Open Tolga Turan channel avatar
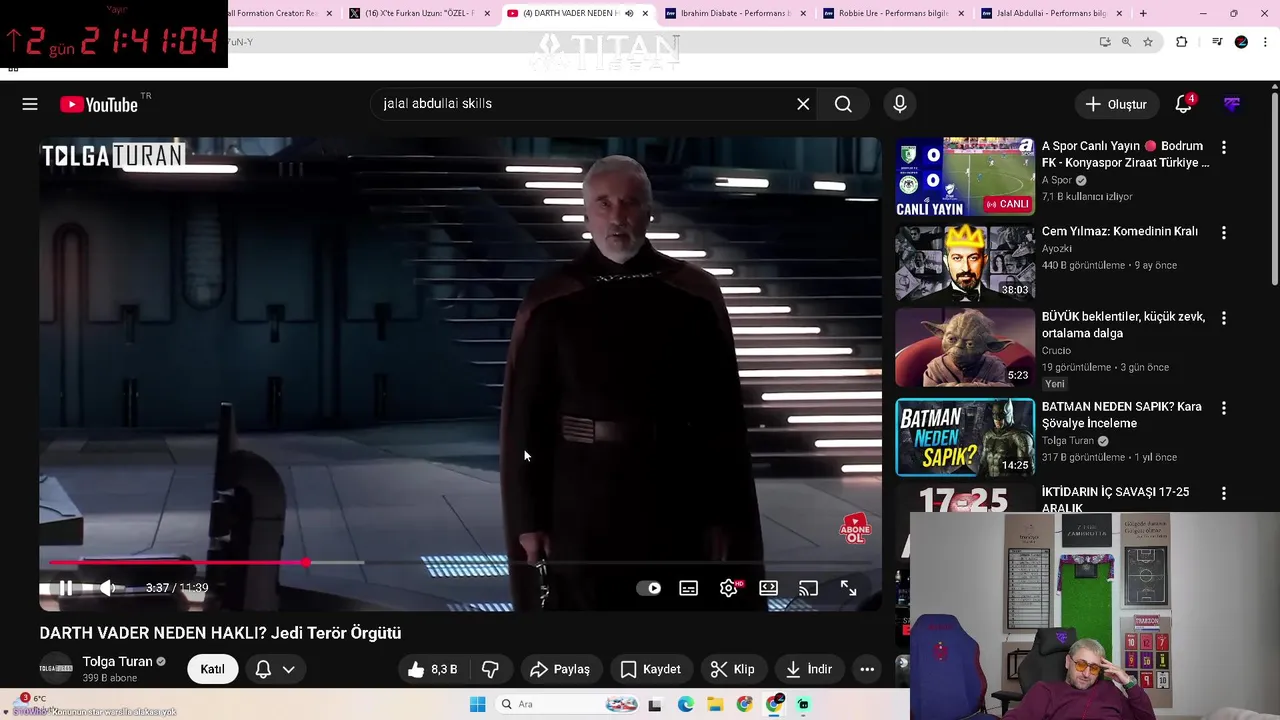 click(56, 669)
